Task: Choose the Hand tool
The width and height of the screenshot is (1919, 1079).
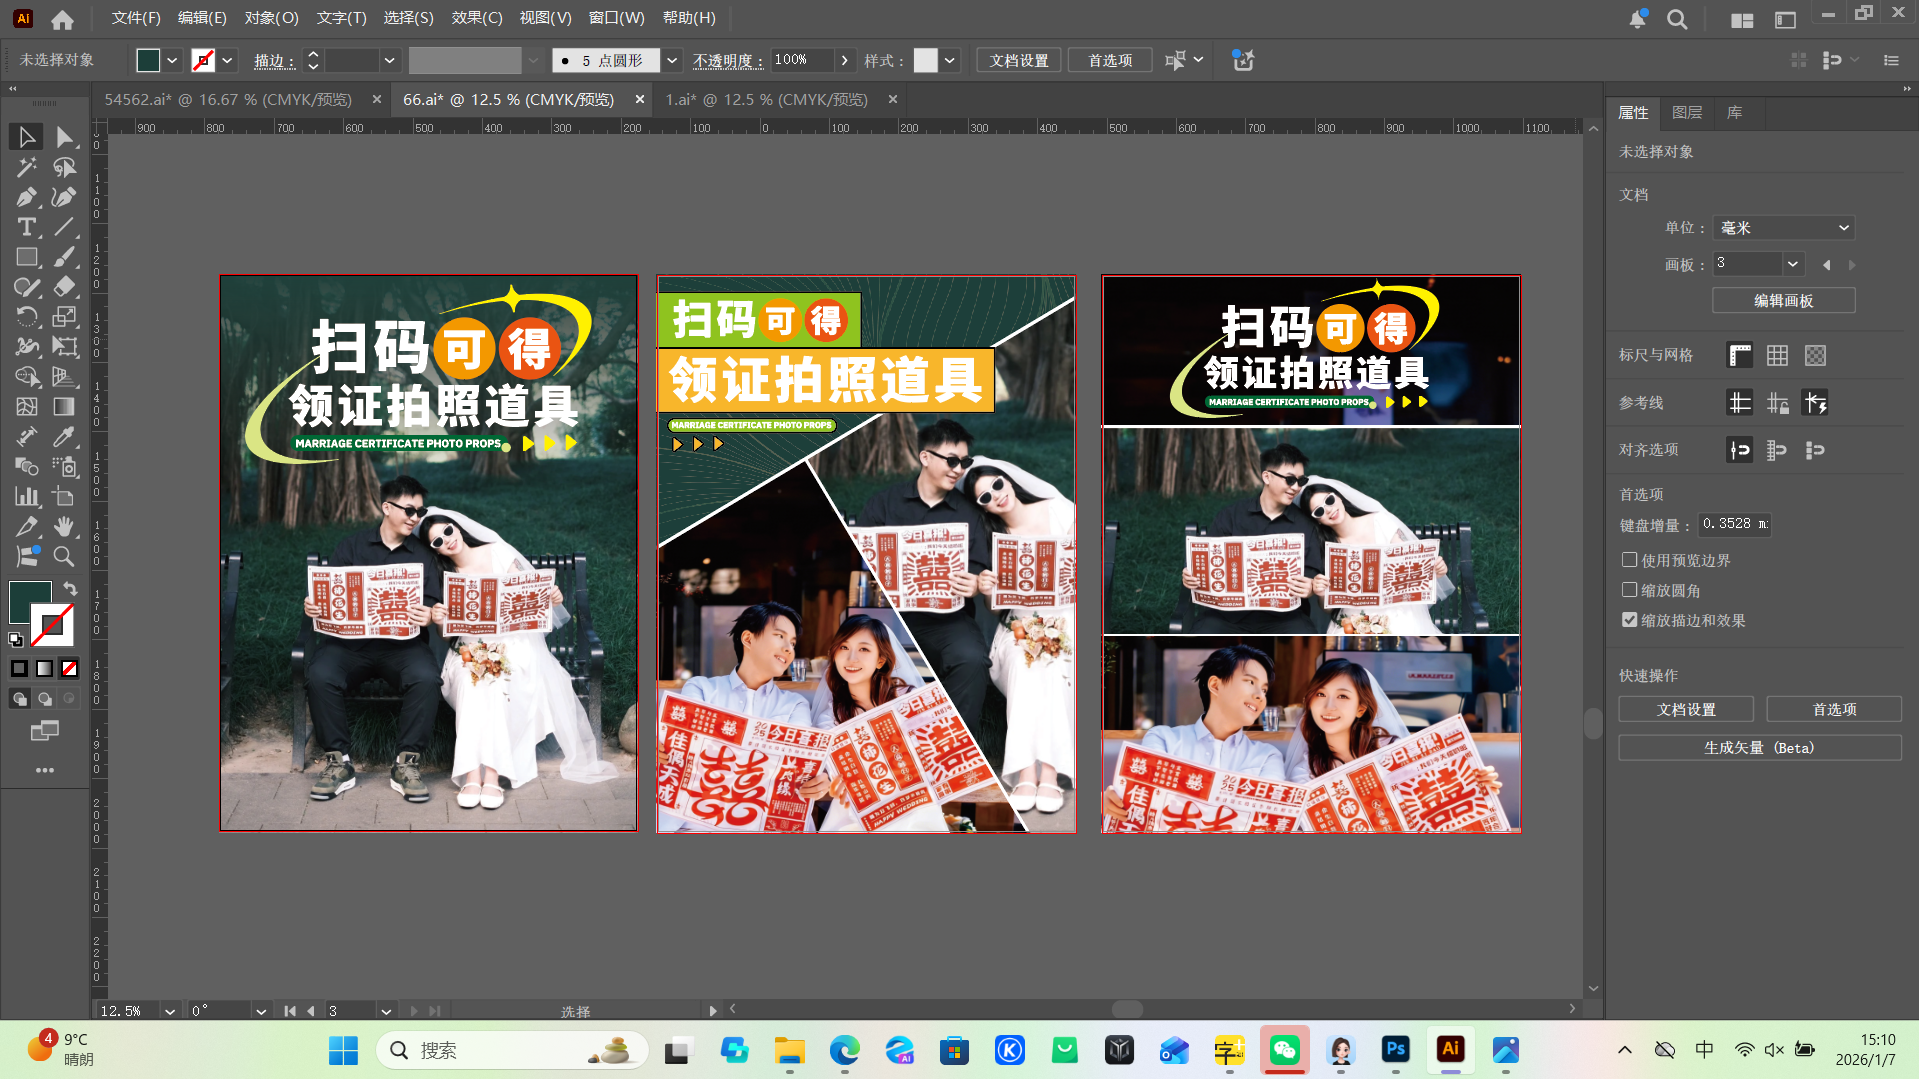Action: pyautogui.click(x=64, y=527)
